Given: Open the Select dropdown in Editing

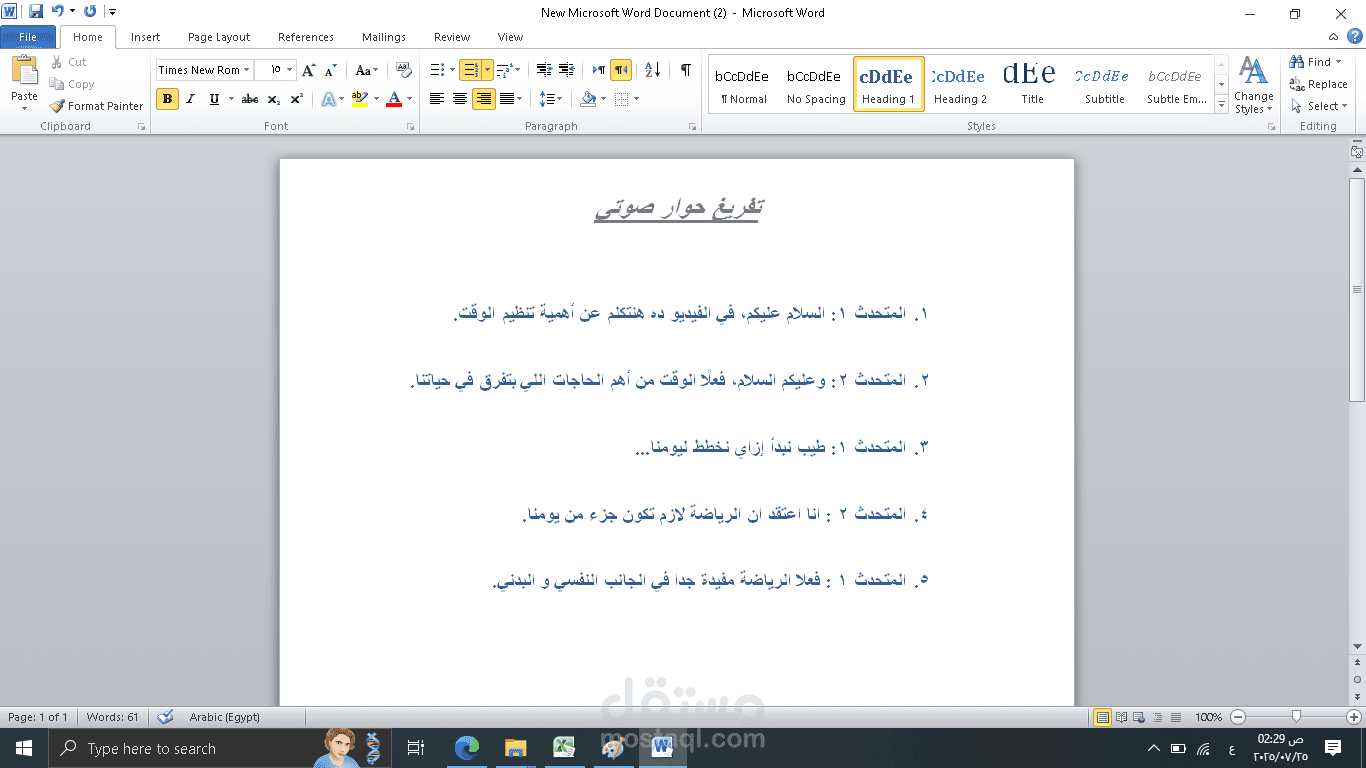Looking at the screenshot, I should coord(1319,106).
